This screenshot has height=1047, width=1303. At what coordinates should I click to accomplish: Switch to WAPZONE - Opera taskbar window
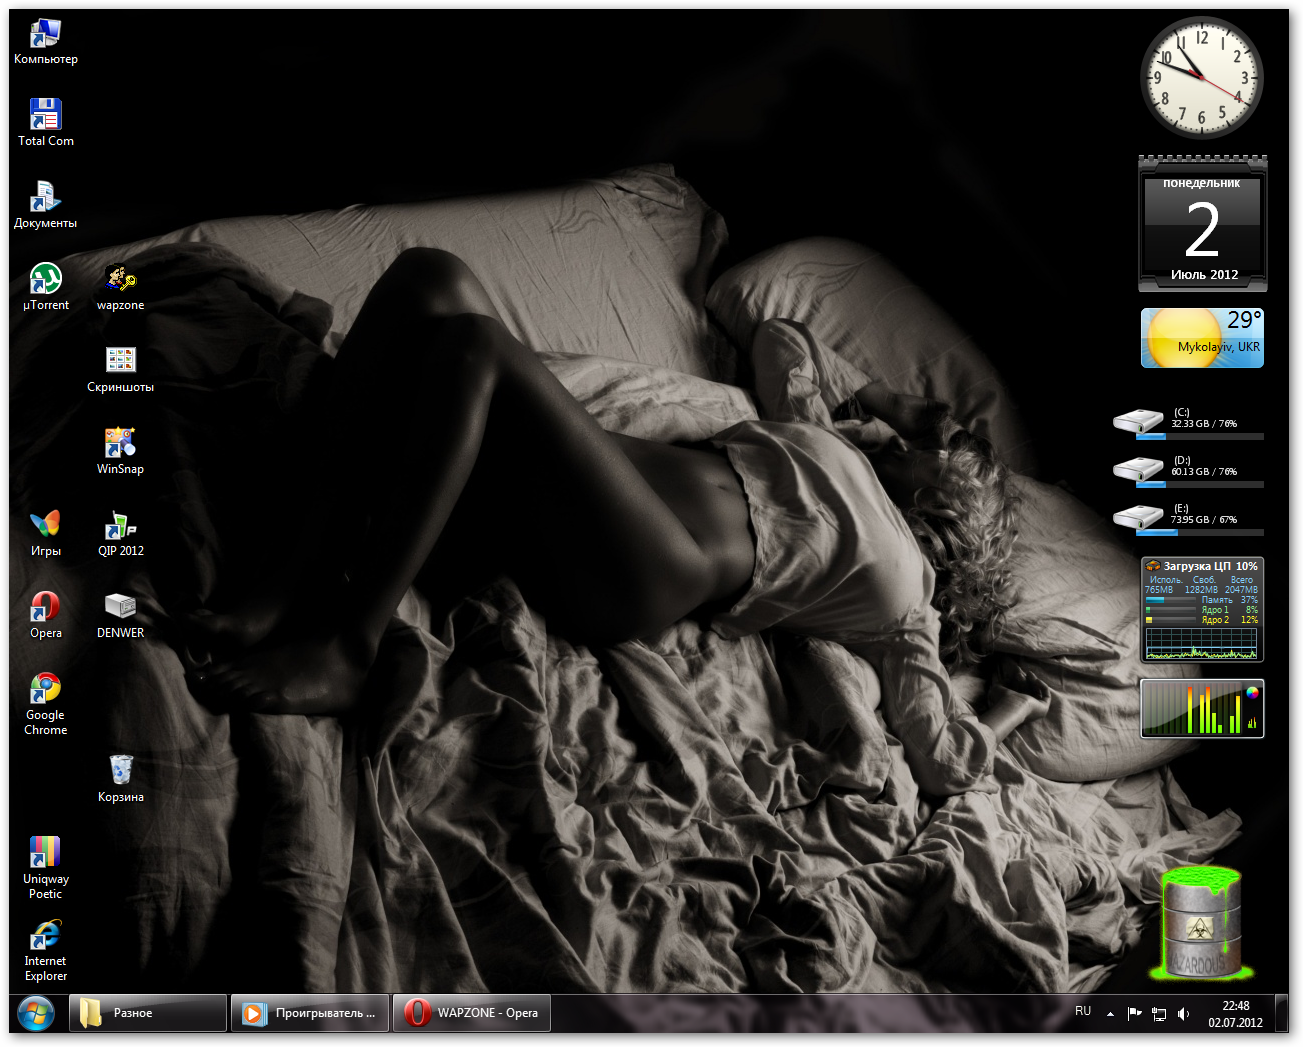(x=471, y=1013)
